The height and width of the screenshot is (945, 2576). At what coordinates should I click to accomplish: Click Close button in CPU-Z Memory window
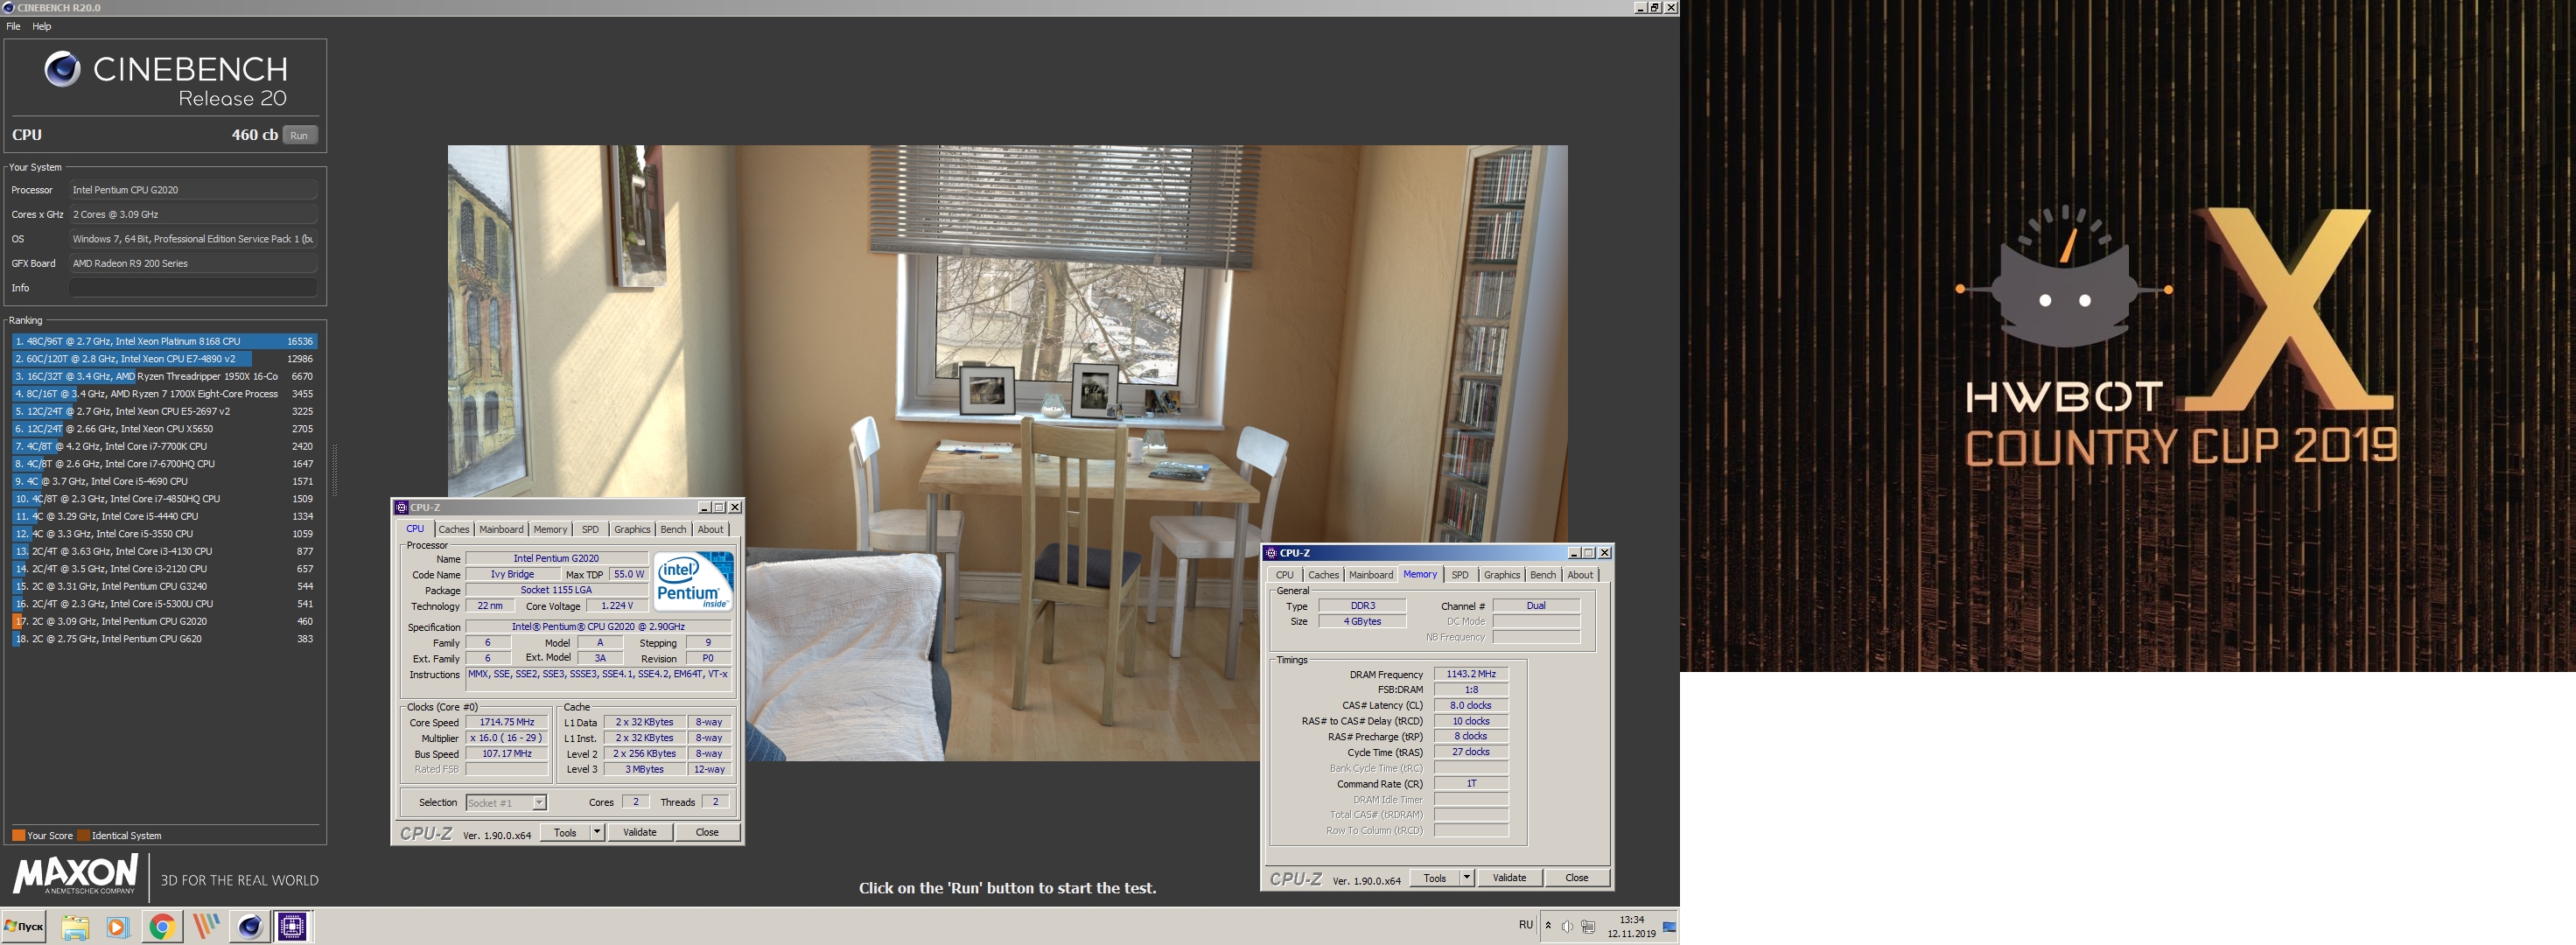(1577, 877)
